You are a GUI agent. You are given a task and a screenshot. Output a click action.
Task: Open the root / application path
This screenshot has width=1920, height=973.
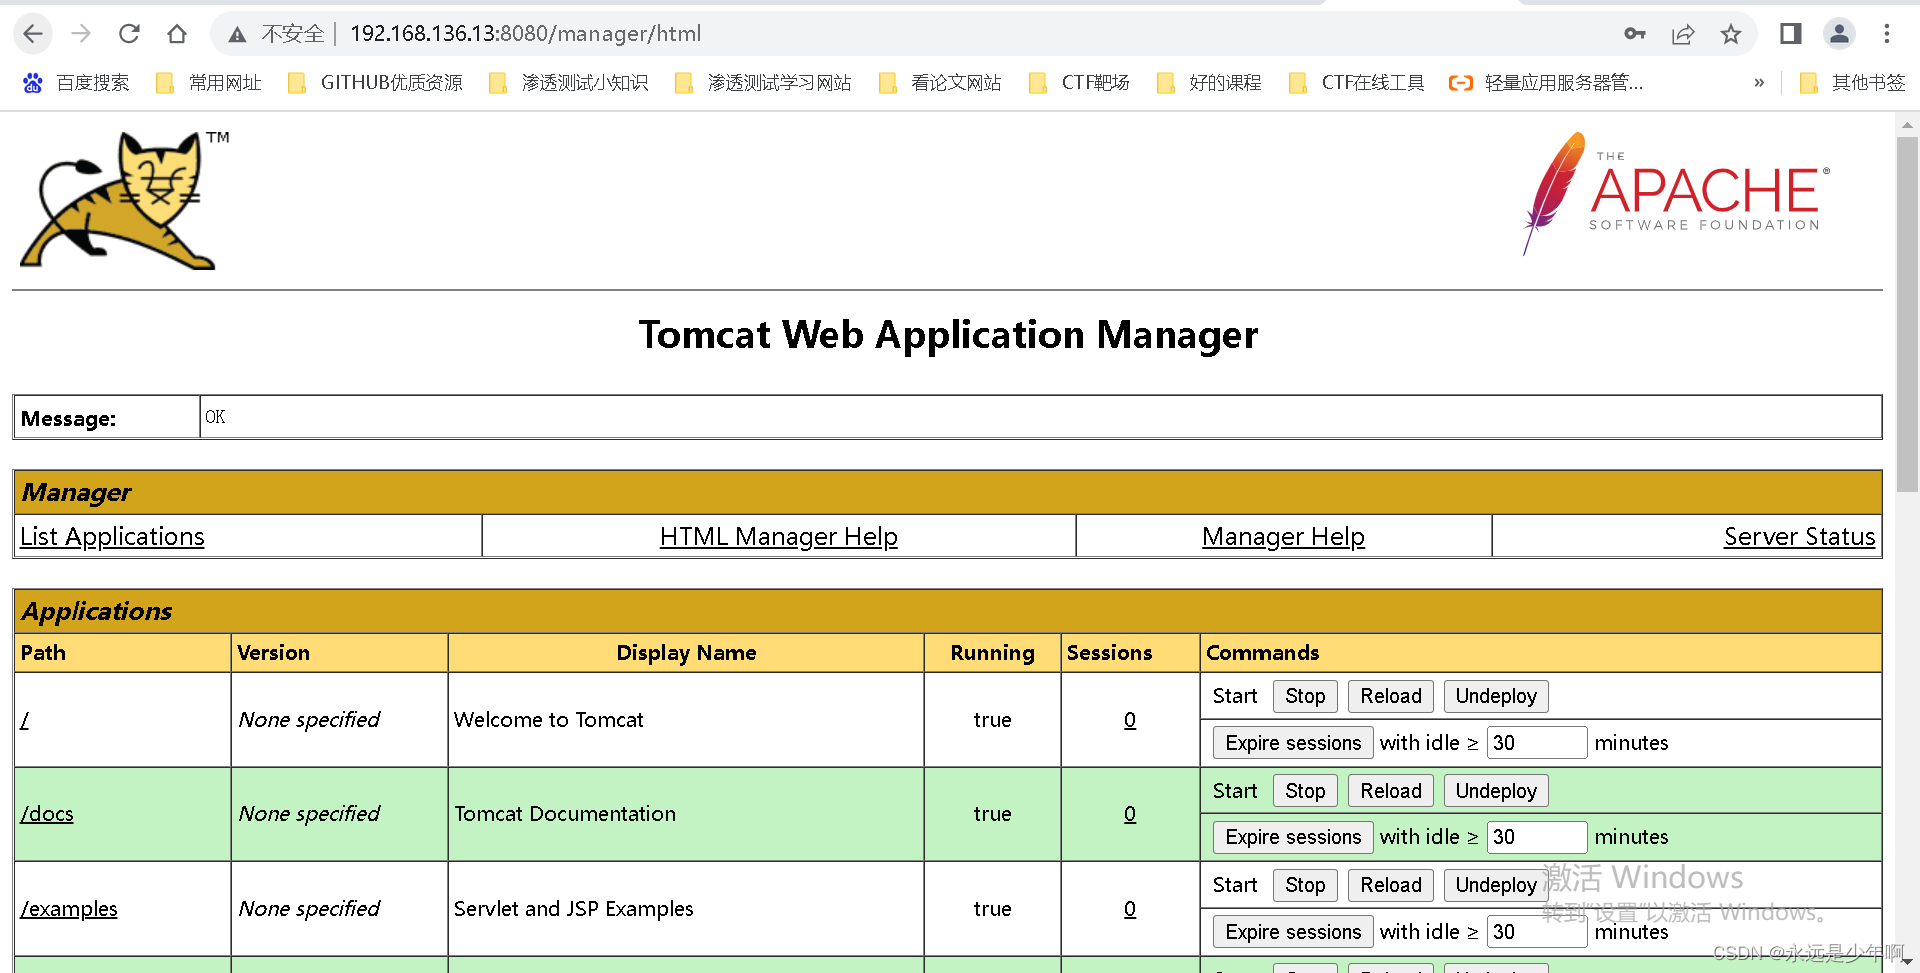click(25, 720)
